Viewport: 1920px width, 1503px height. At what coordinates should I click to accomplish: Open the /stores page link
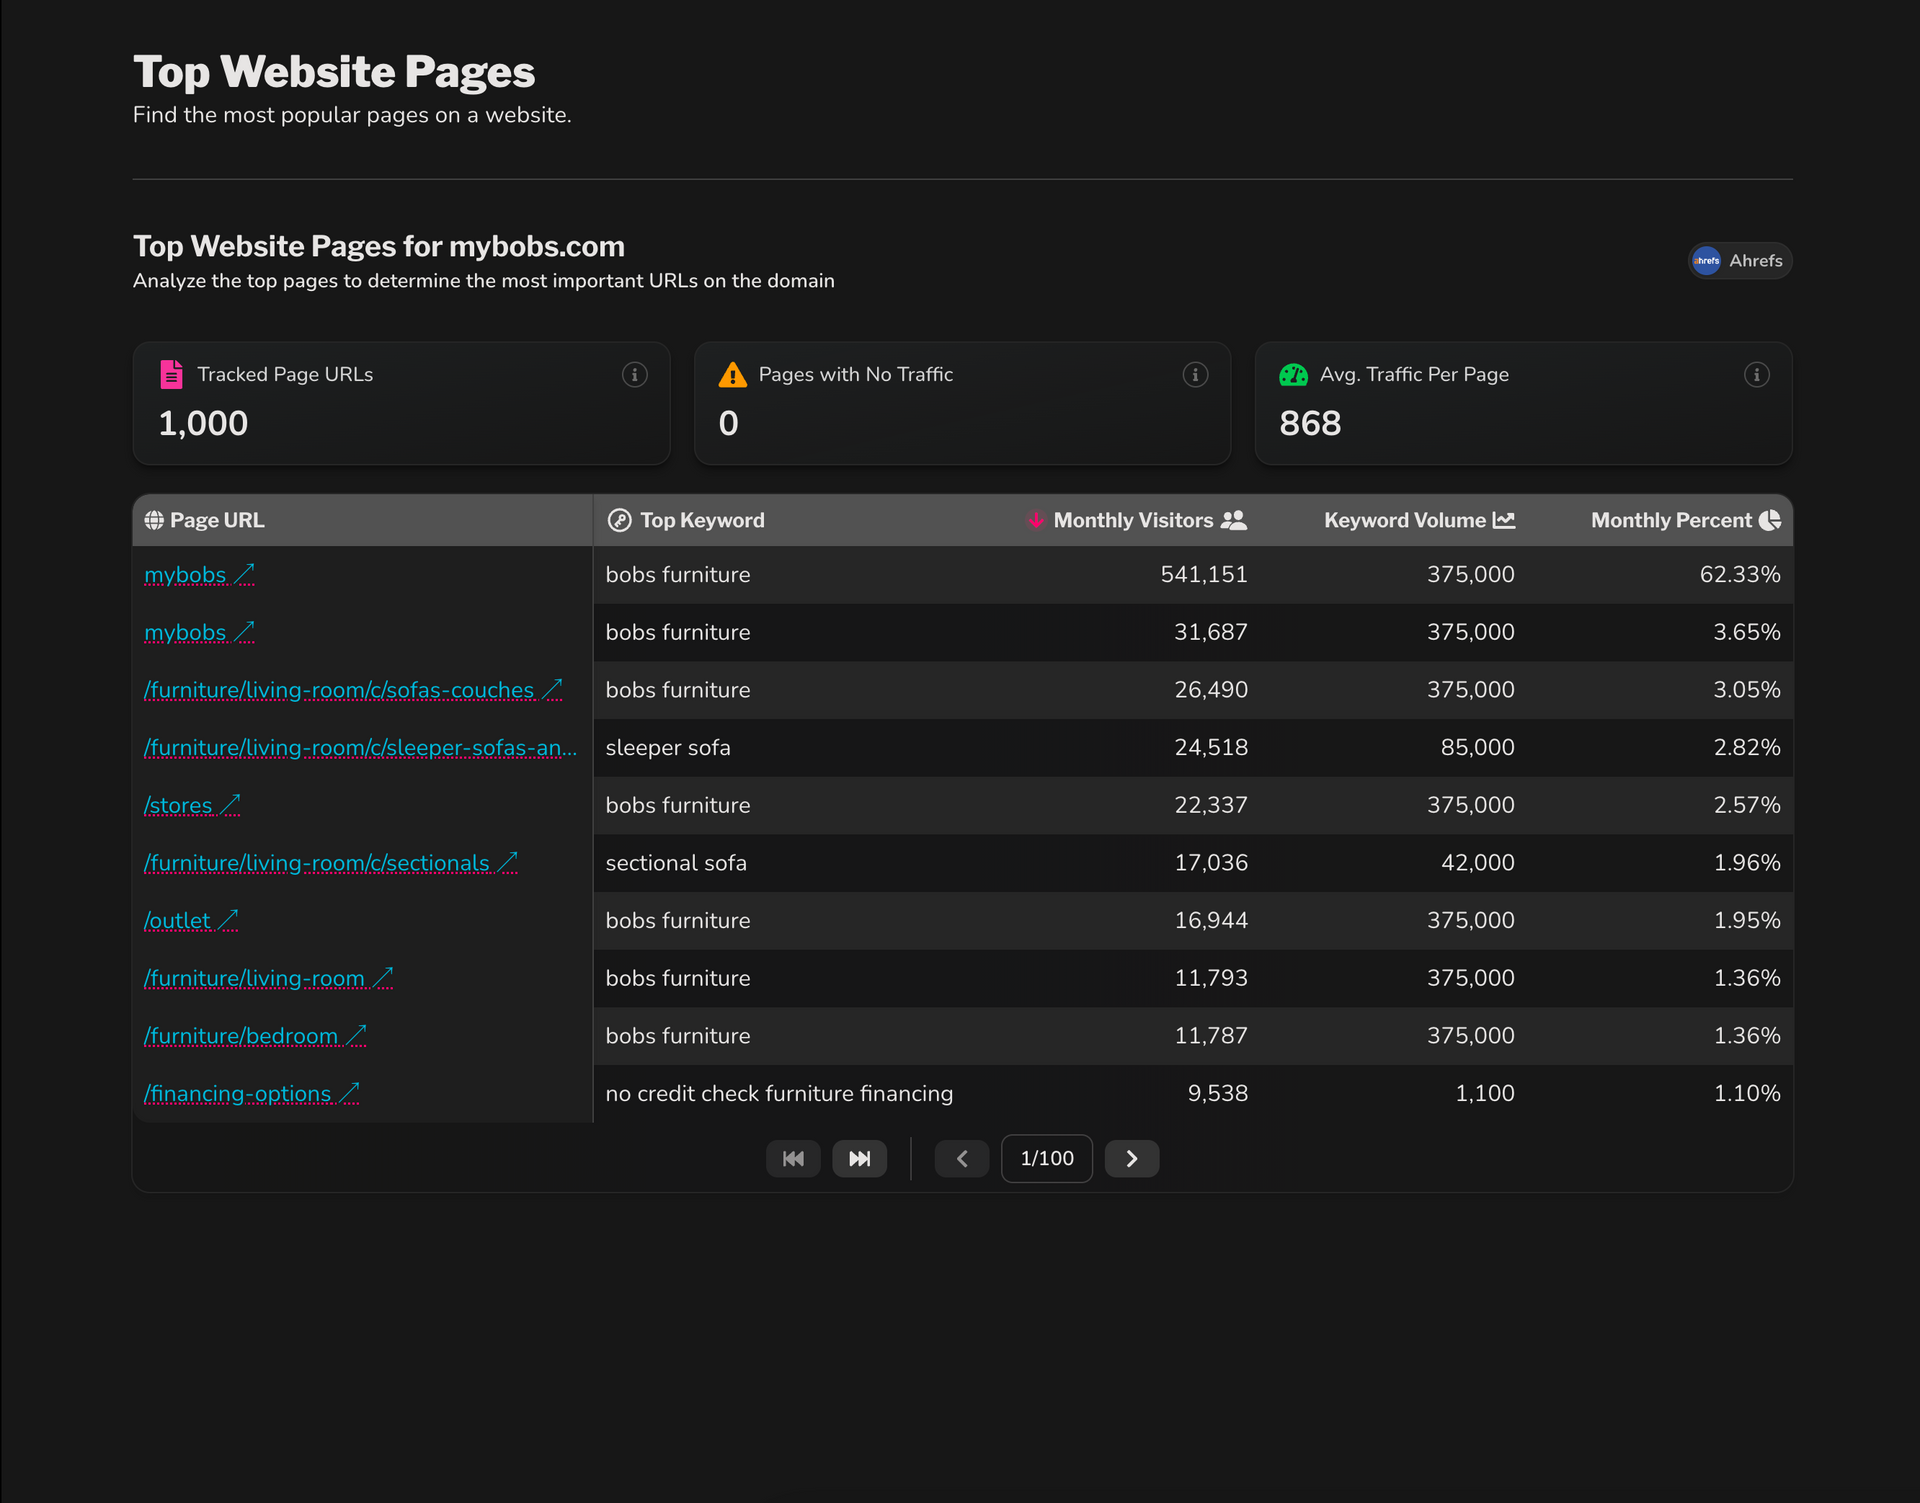[192, 805]
